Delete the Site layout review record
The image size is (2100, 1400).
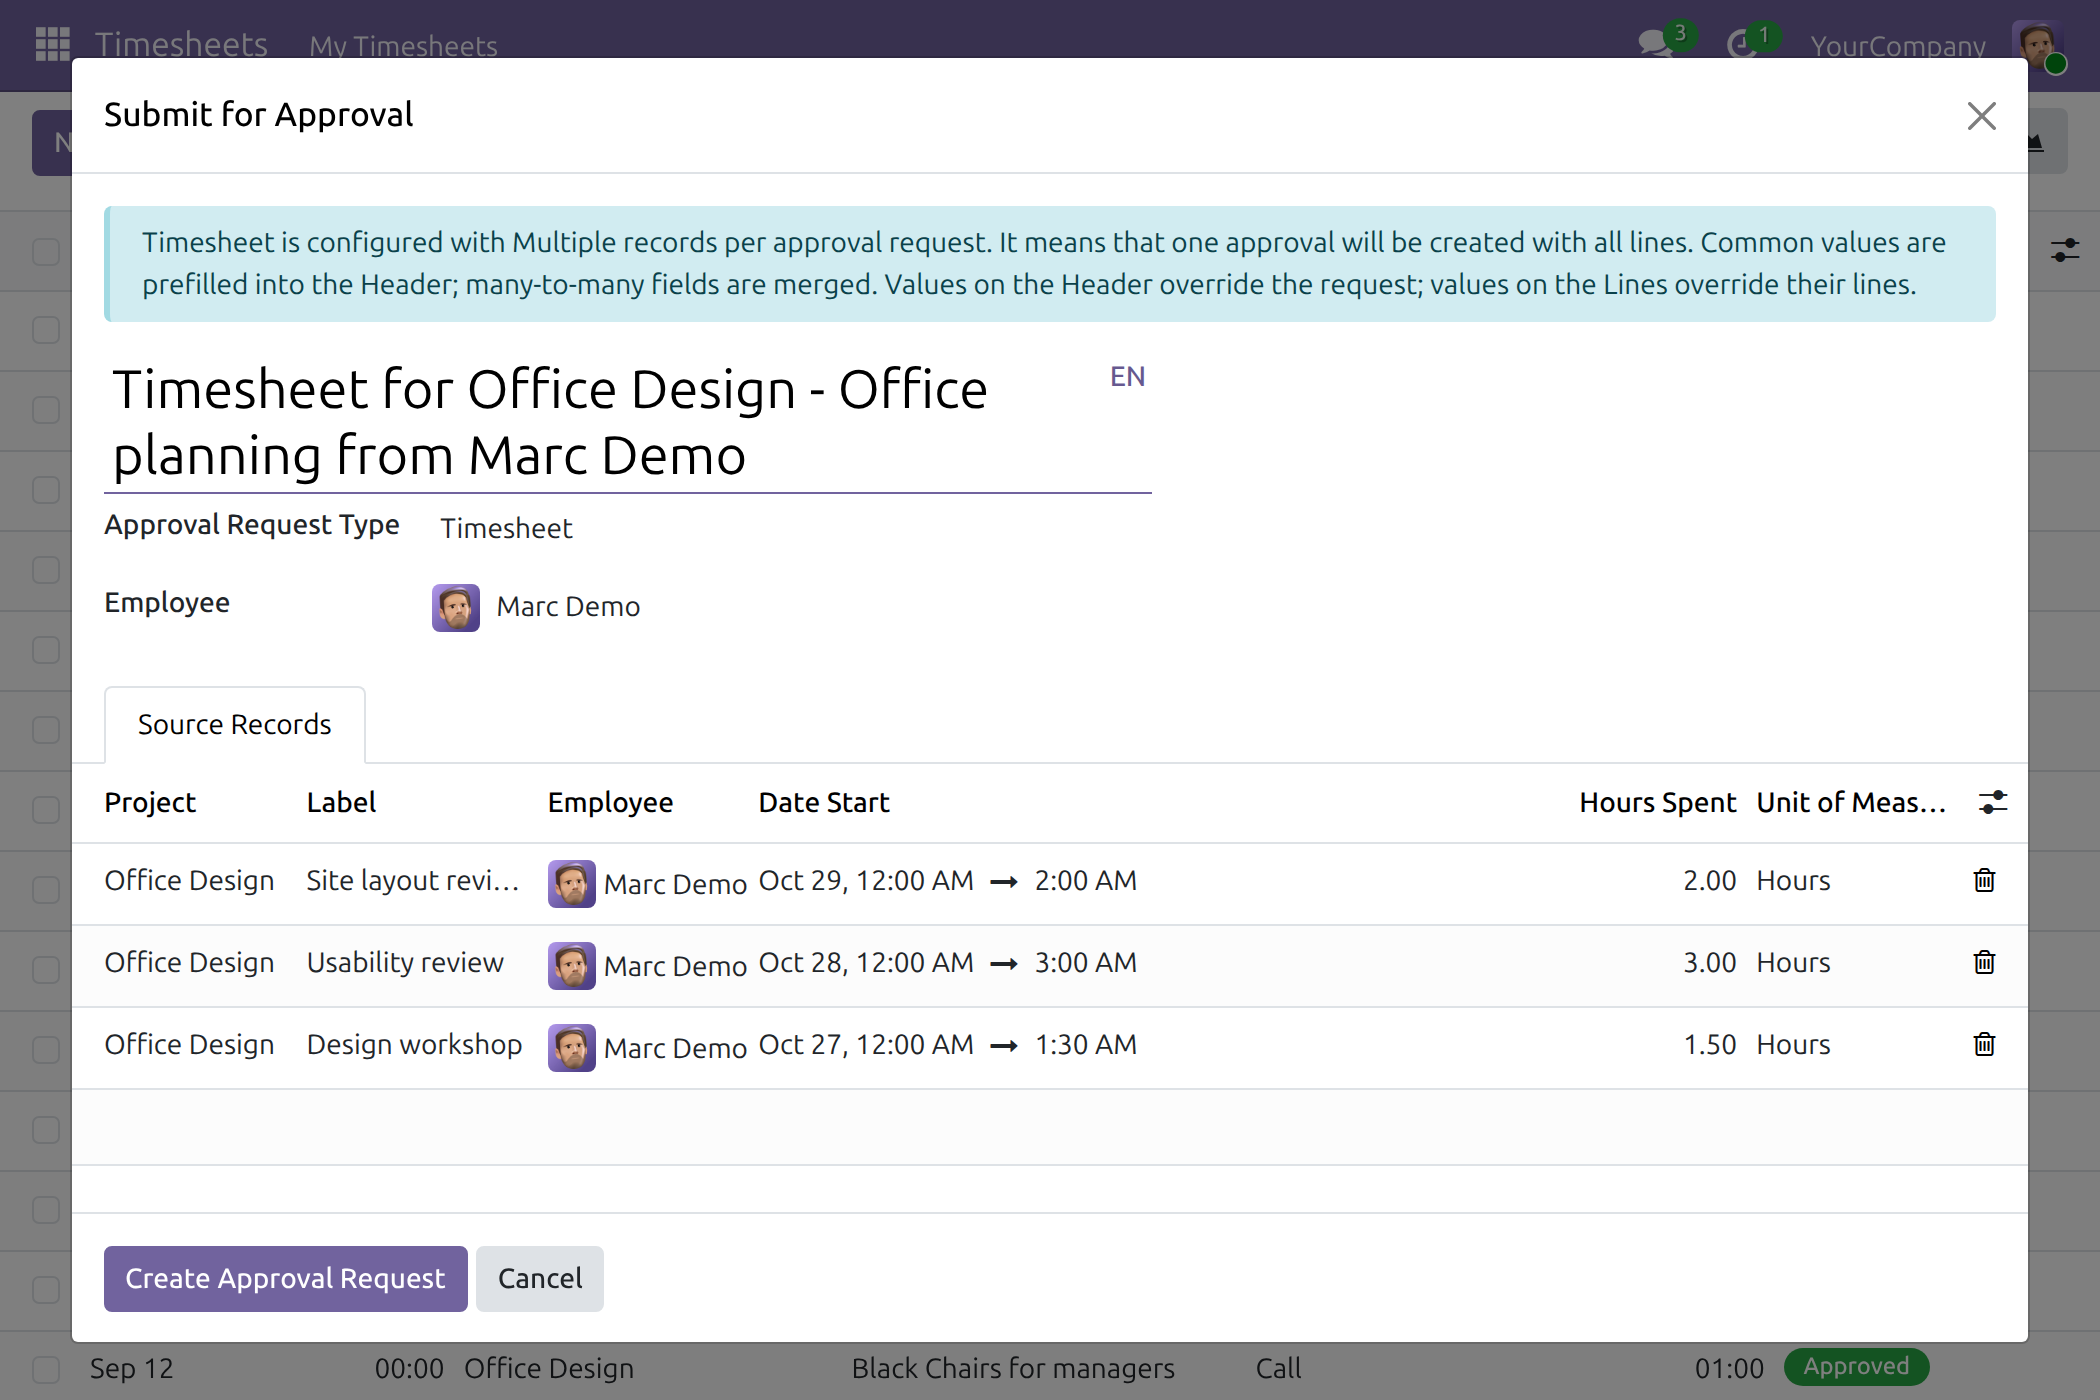coord(1984,880)
